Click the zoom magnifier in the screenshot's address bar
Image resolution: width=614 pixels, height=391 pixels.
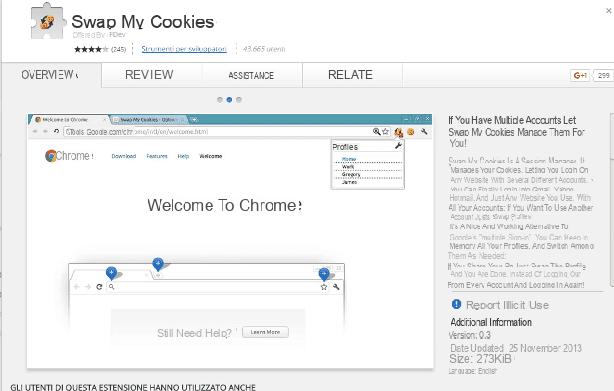pyautogui.click(x=376, y=132)
